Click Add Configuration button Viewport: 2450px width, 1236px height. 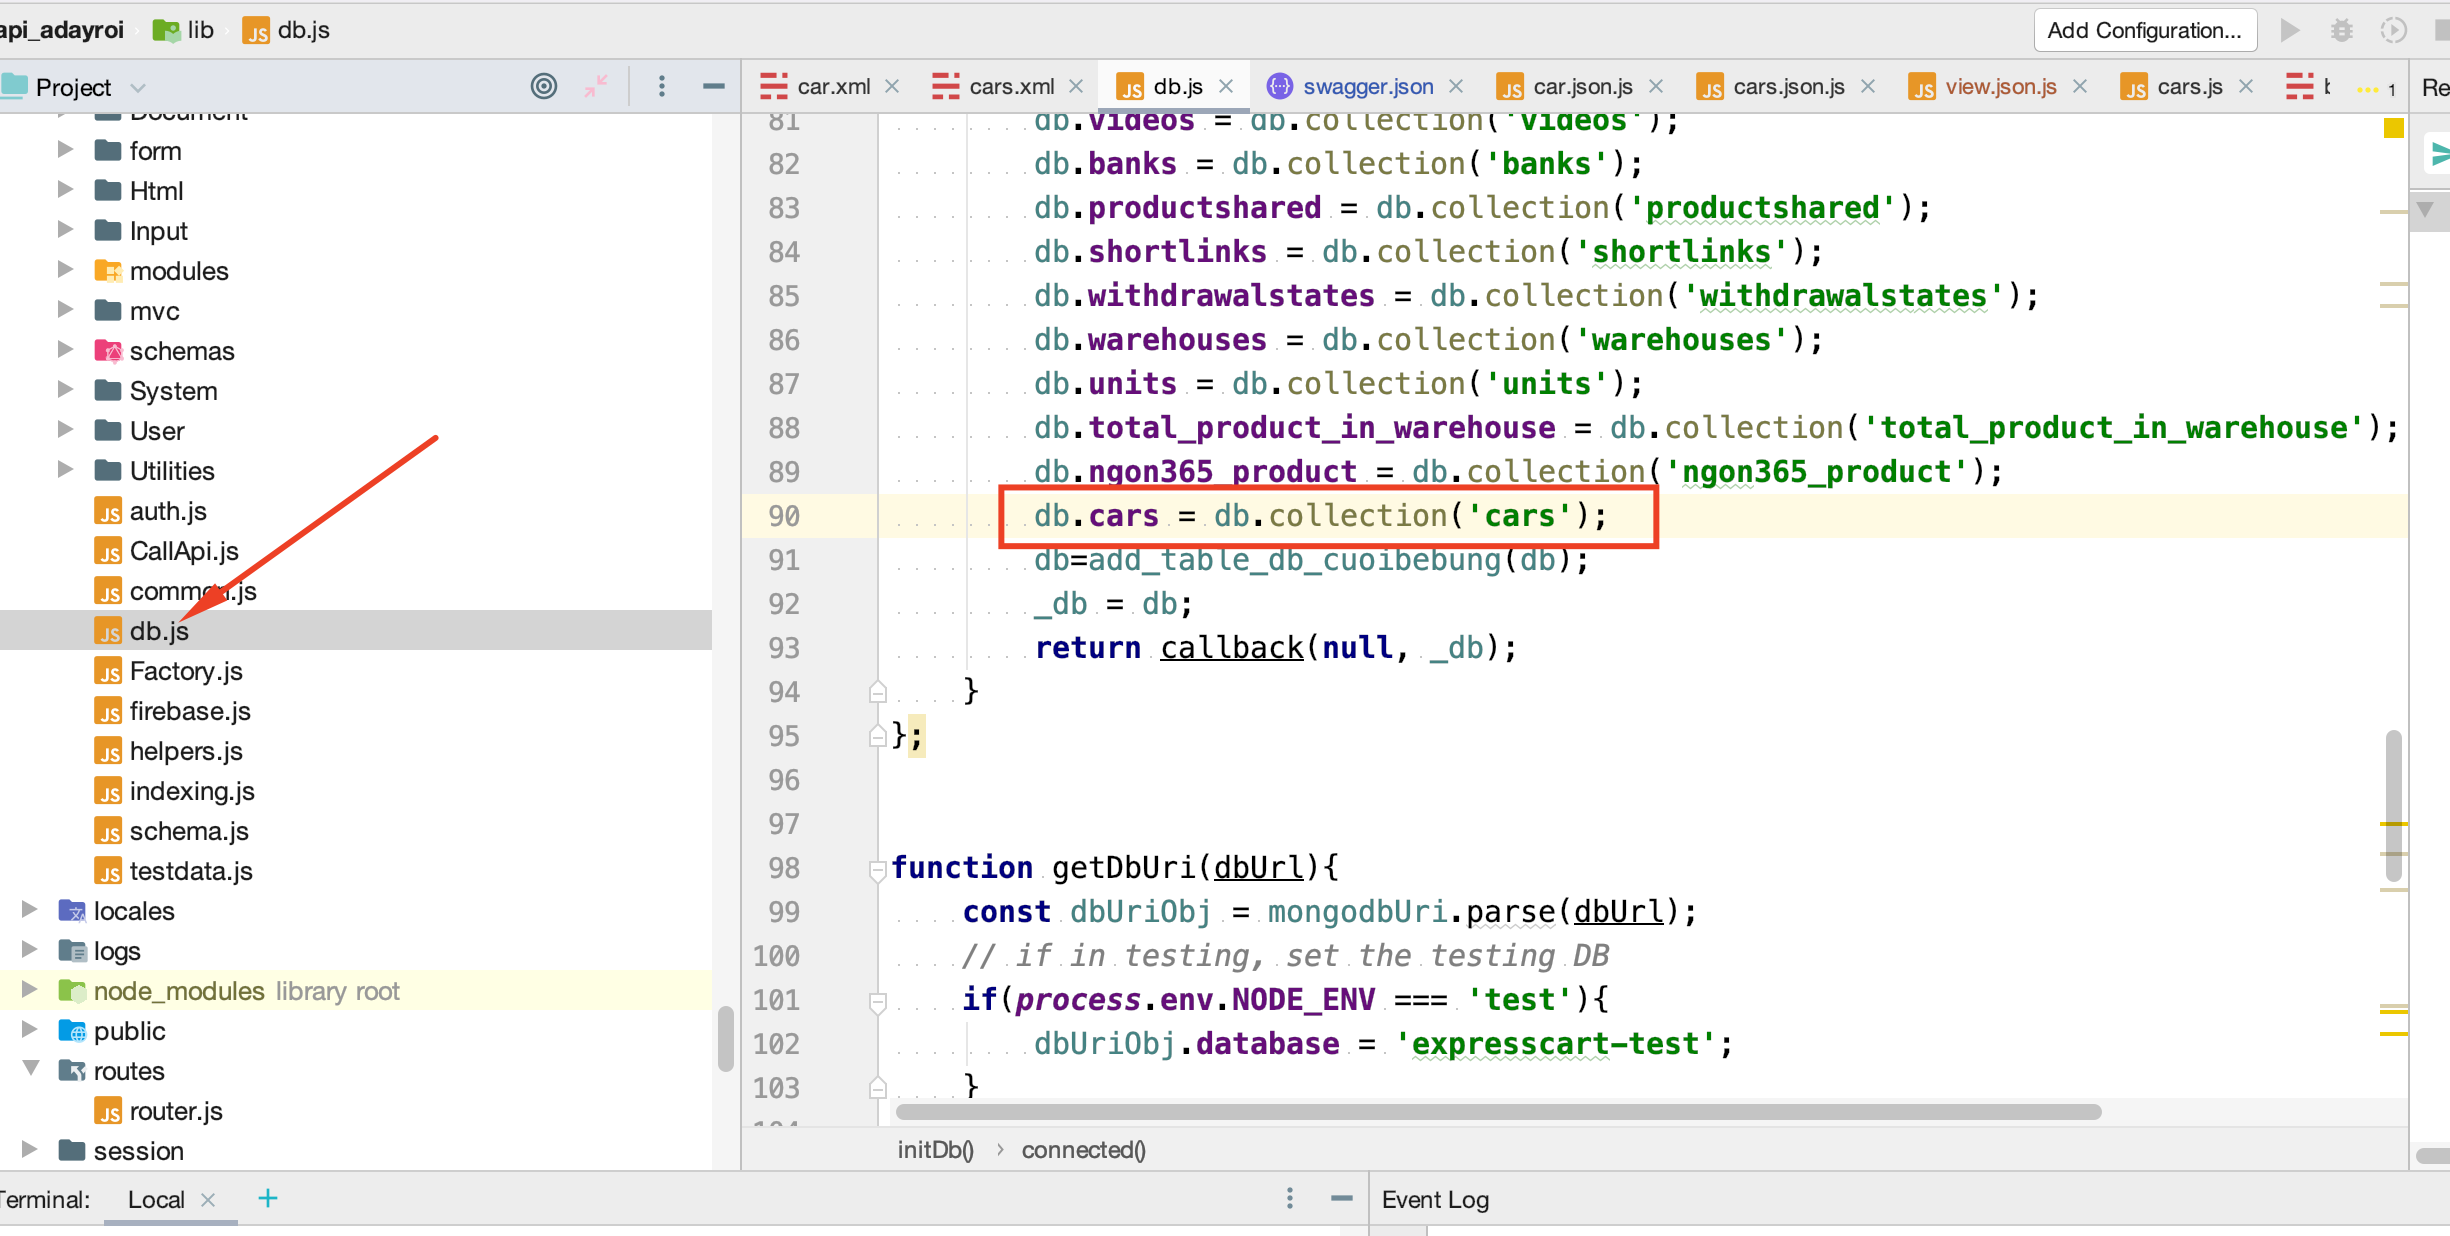click(2144, 30)
